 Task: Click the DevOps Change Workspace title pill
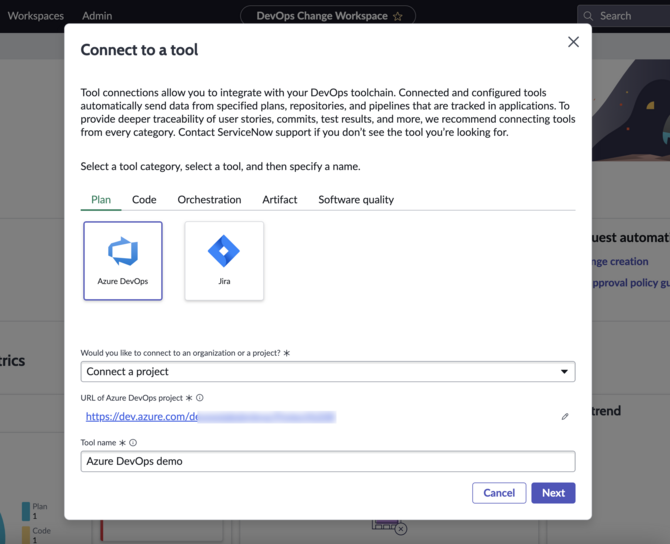coord(328,16)
